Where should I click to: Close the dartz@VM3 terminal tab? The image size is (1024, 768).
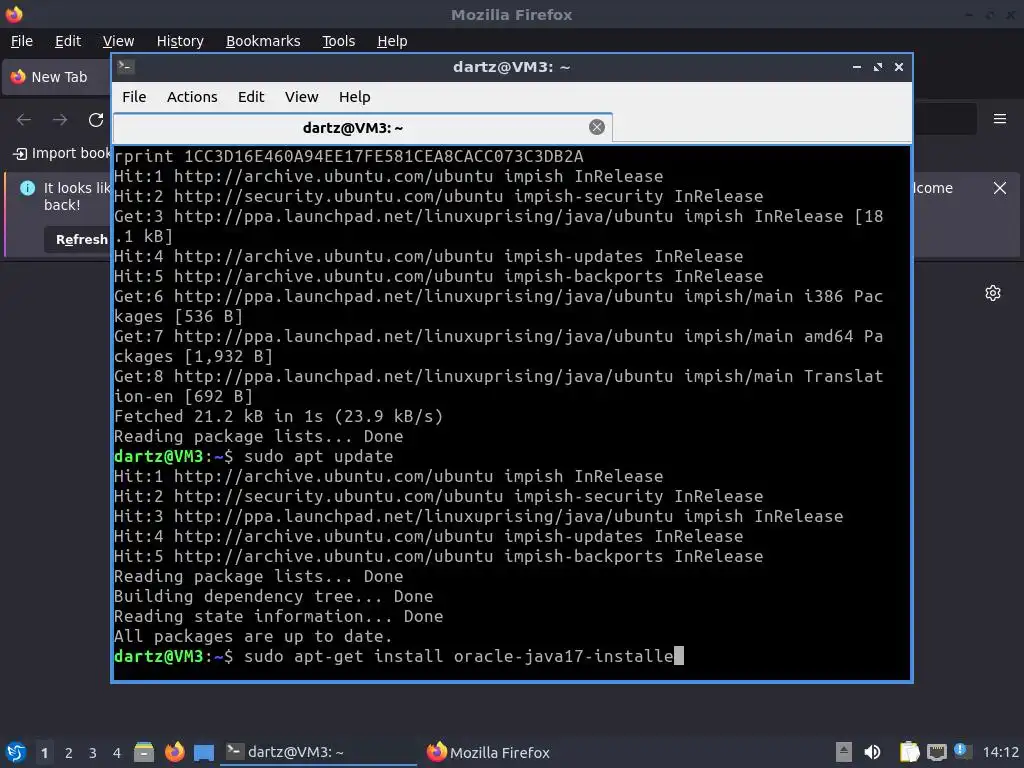click(x=596, y=127)
